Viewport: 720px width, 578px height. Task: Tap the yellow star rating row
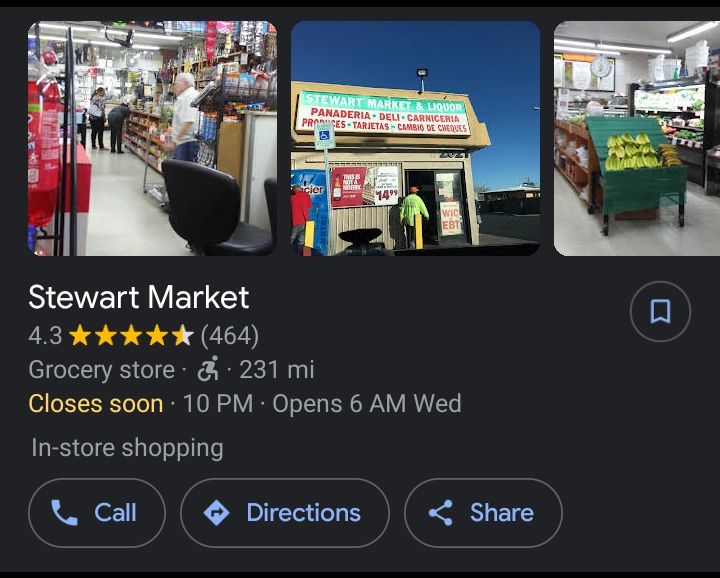(131, 335)
